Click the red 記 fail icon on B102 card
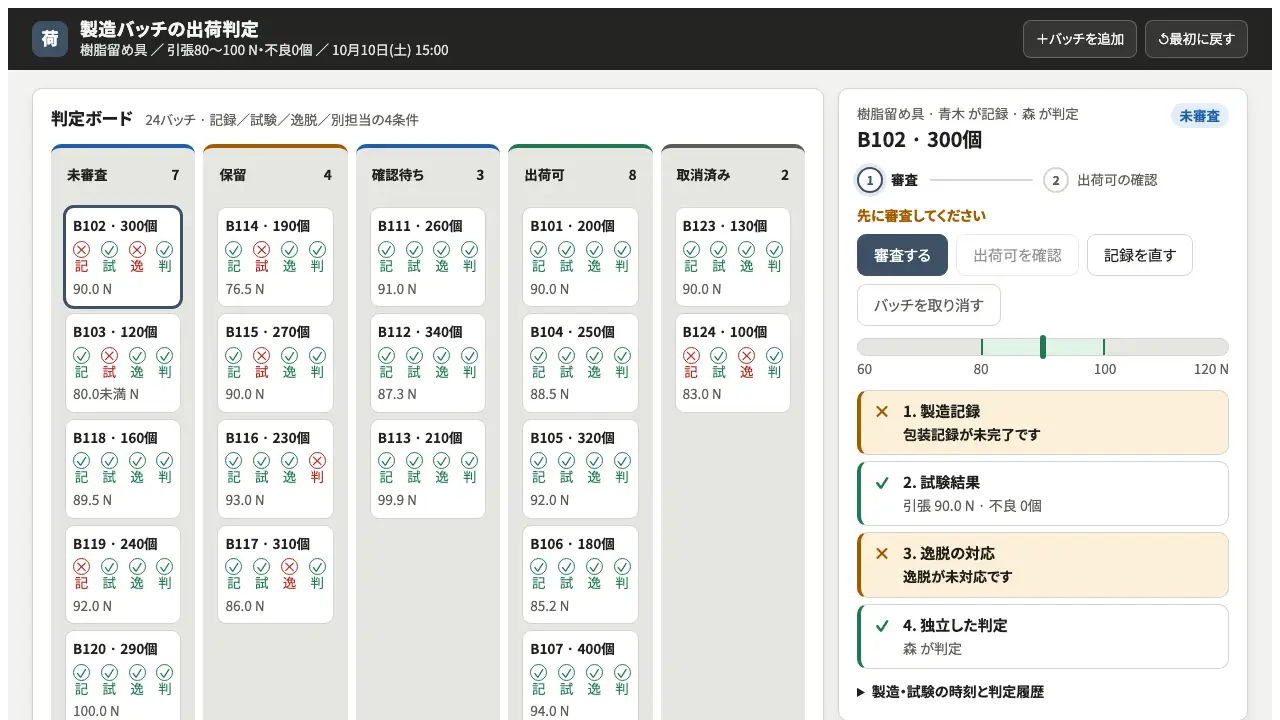Image resolution: width=1280 pixels, height=720 pixels. [82, 249]
